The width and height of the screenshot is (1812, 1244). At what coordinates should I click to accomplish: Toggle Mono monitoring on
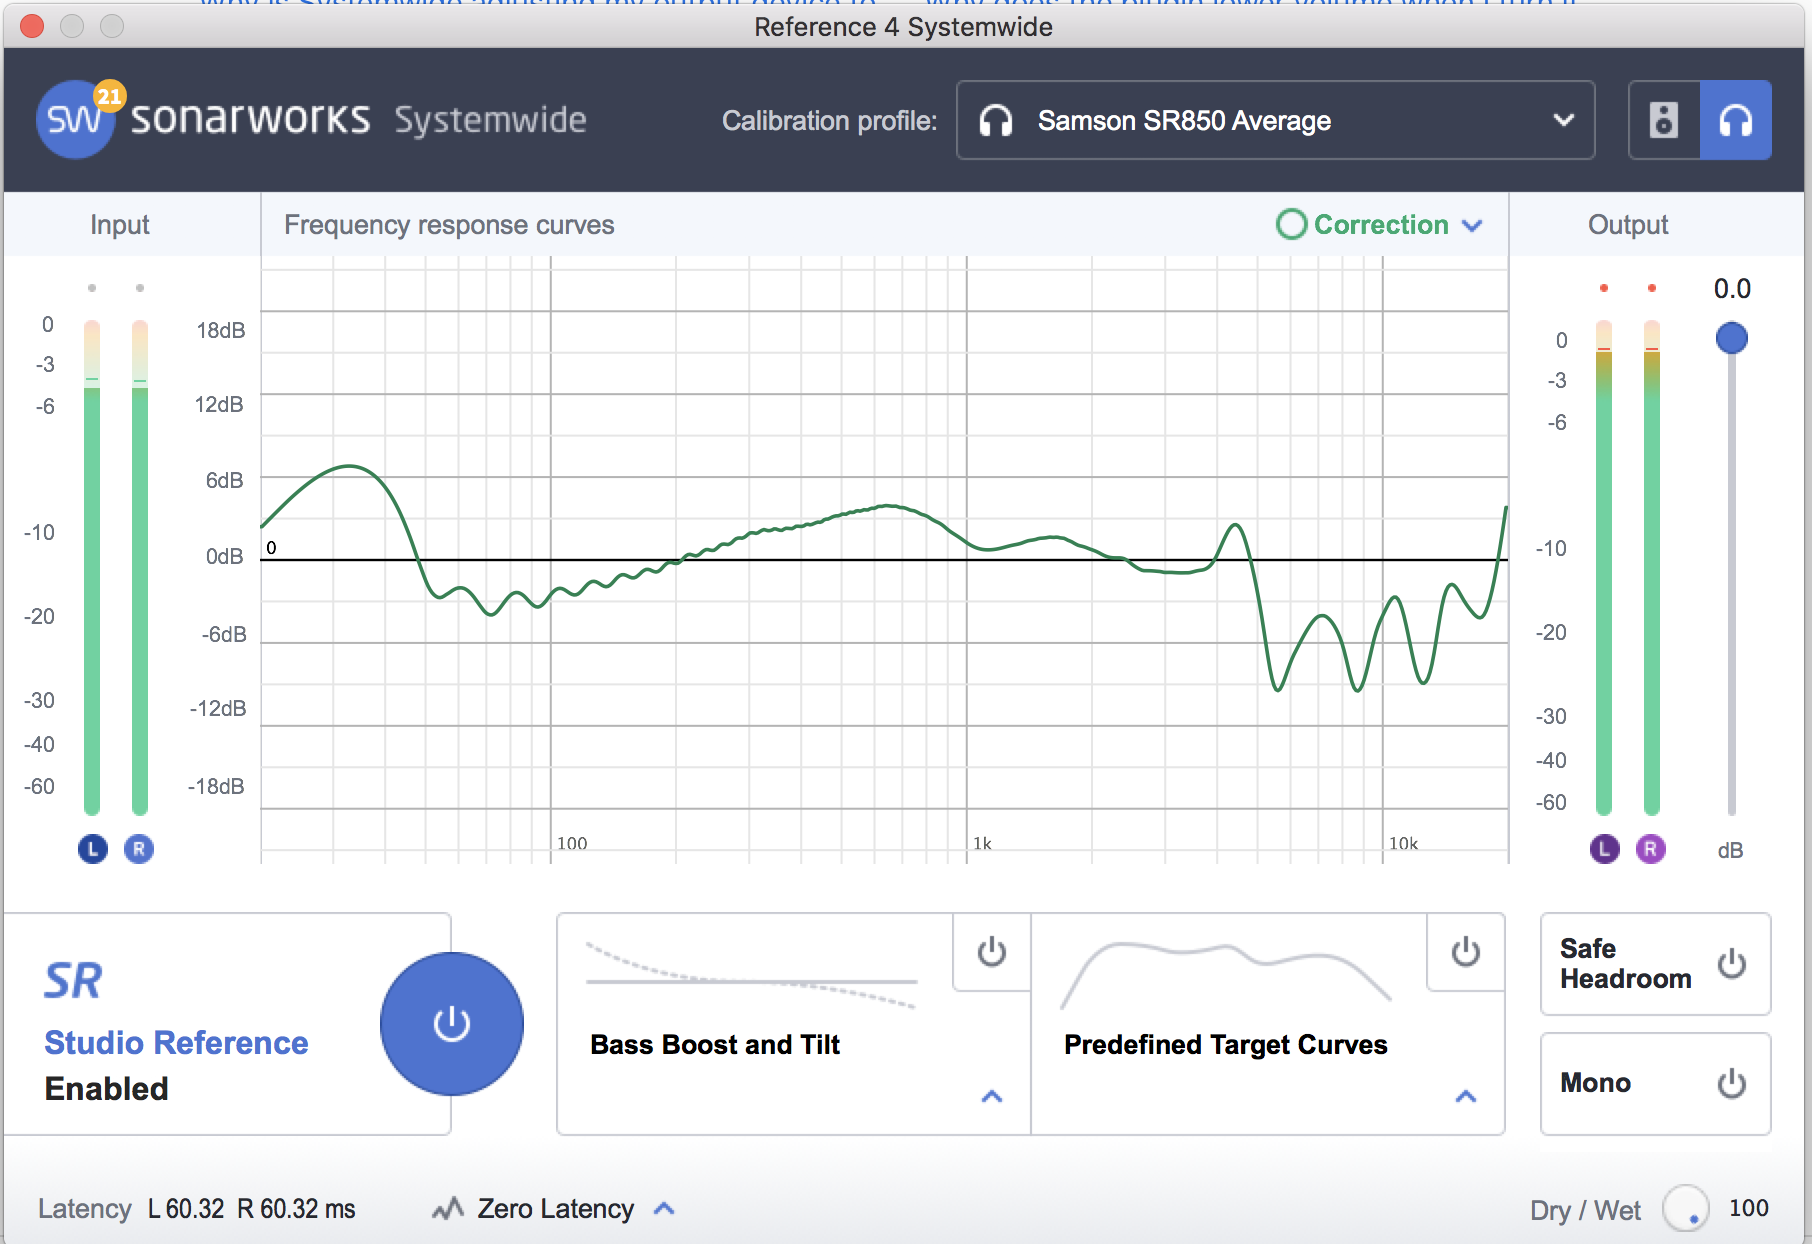[x=1731, y=1083]
